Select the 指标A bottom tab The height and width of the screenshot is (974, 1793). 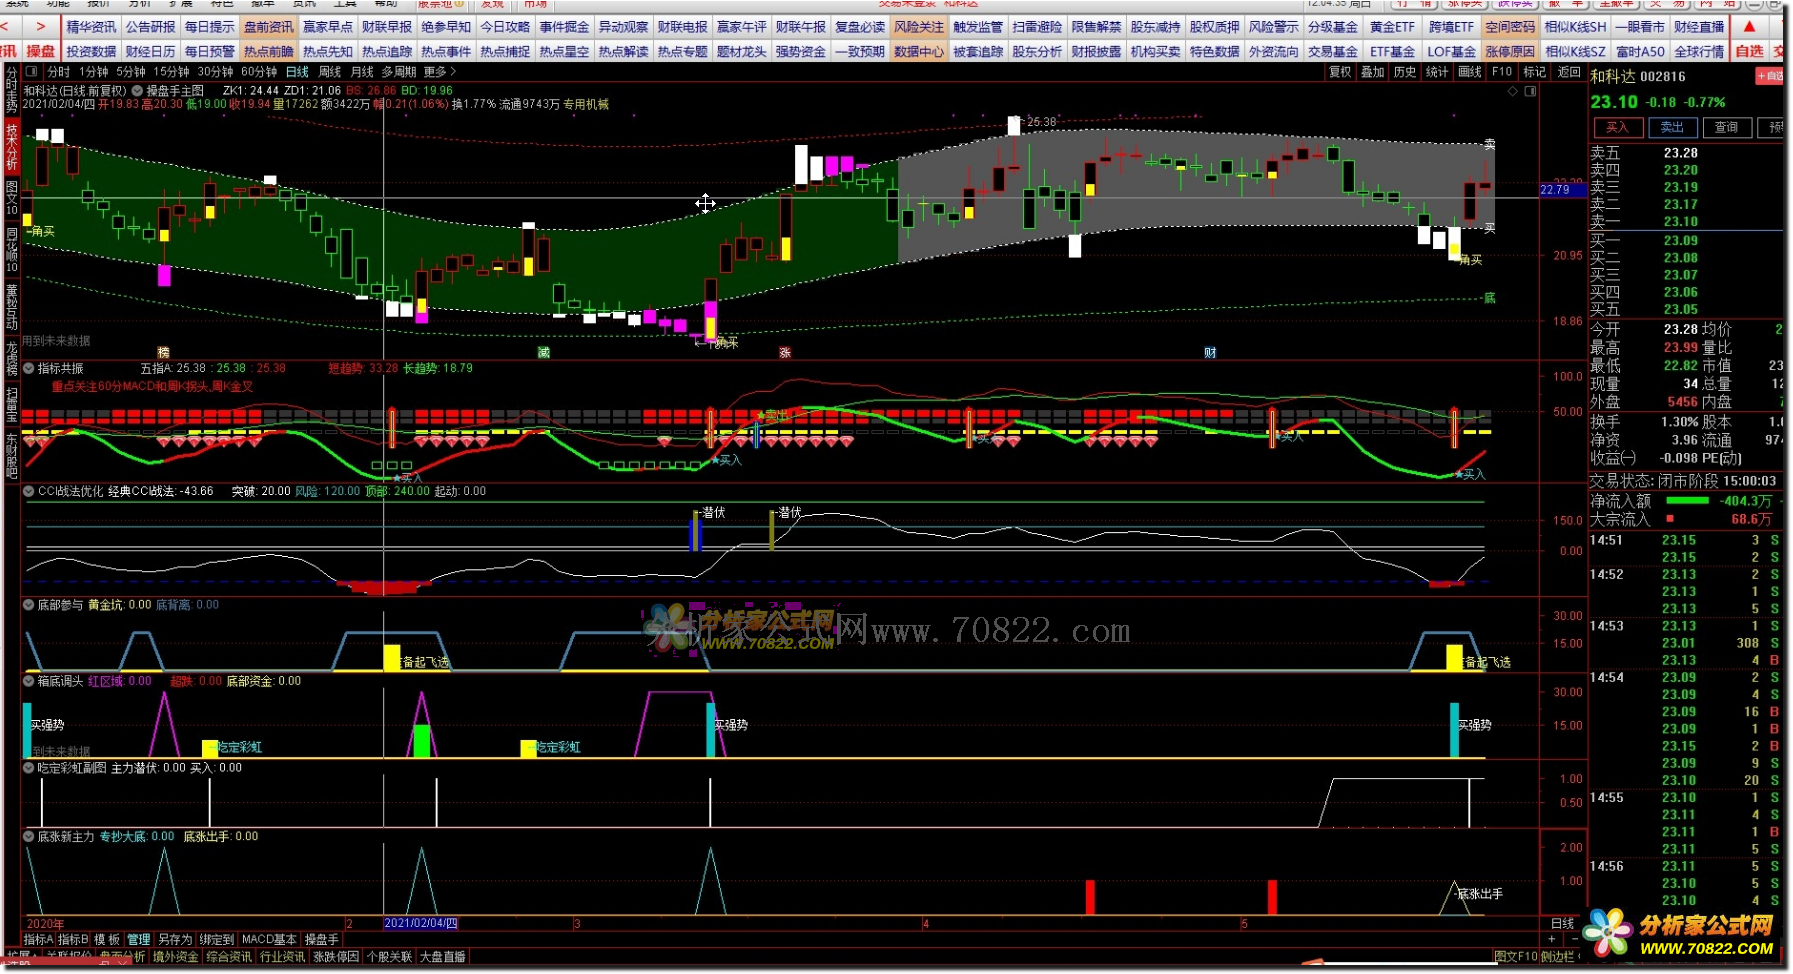[x=39, y=940]
